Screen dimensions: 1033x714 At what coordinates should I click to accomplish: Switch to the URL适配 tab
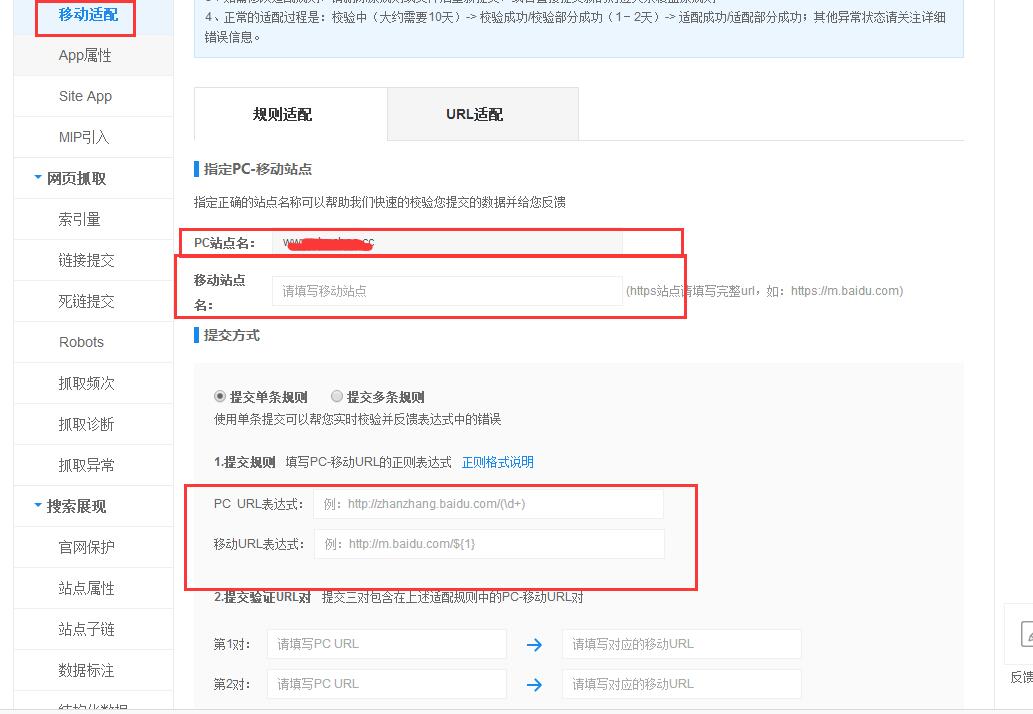[x=474, y=114]
